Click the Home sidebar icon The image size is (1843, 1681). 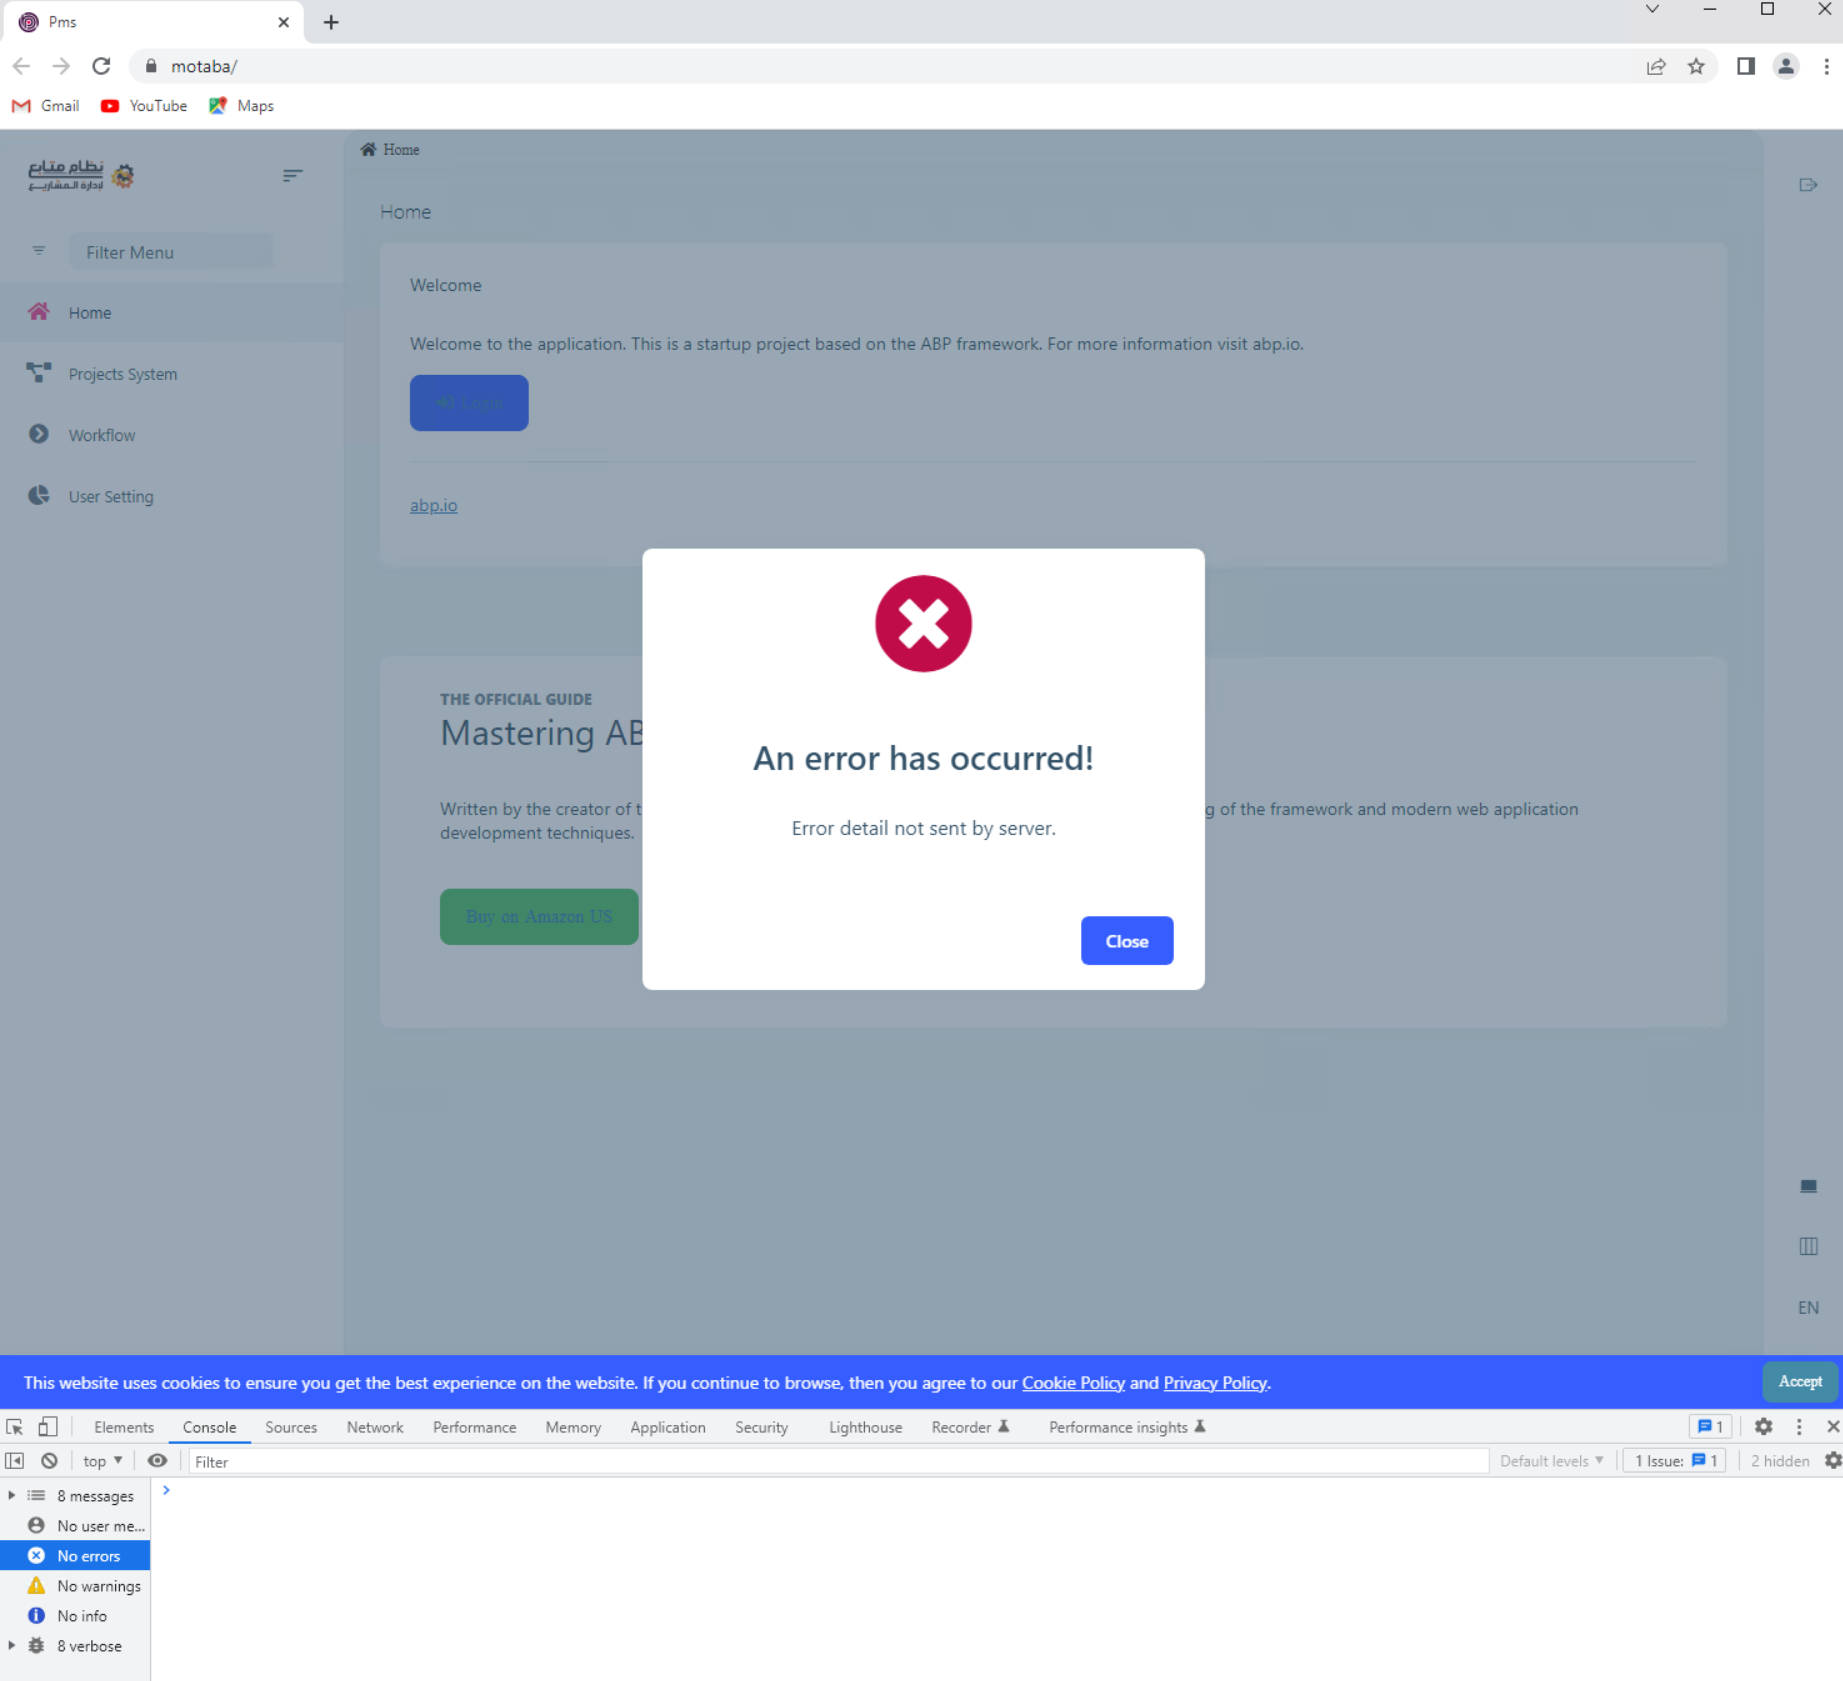pyautogui.click(x=38, y=312)
